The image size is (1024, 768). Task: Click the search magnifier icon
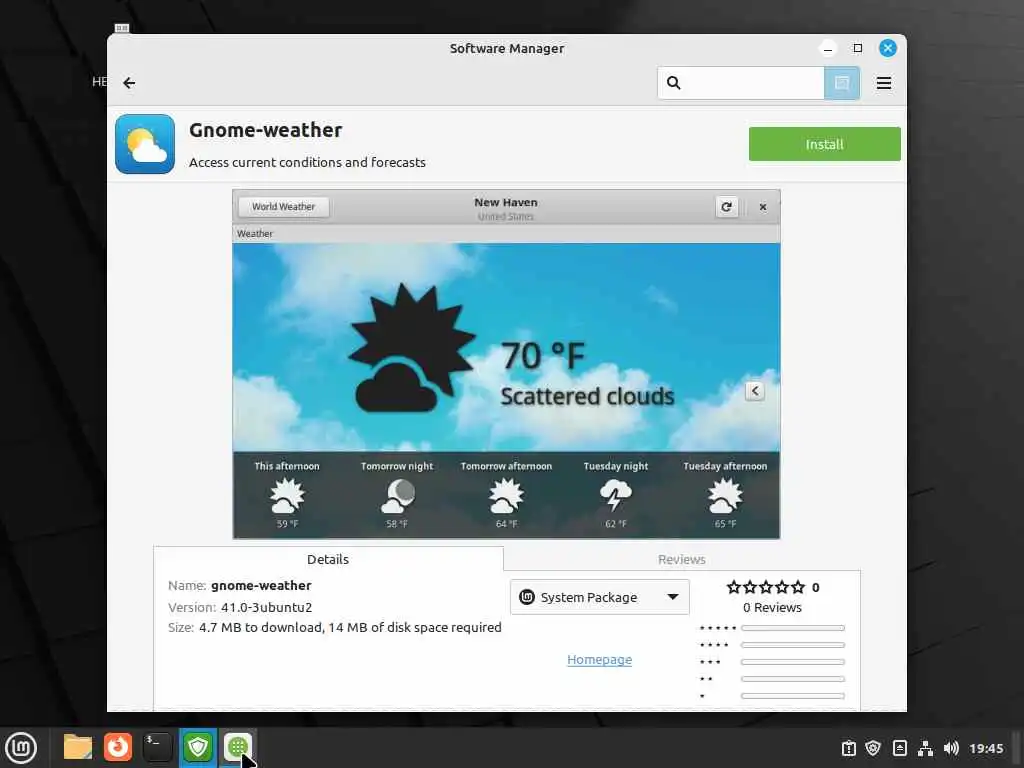tap(673, 83)
